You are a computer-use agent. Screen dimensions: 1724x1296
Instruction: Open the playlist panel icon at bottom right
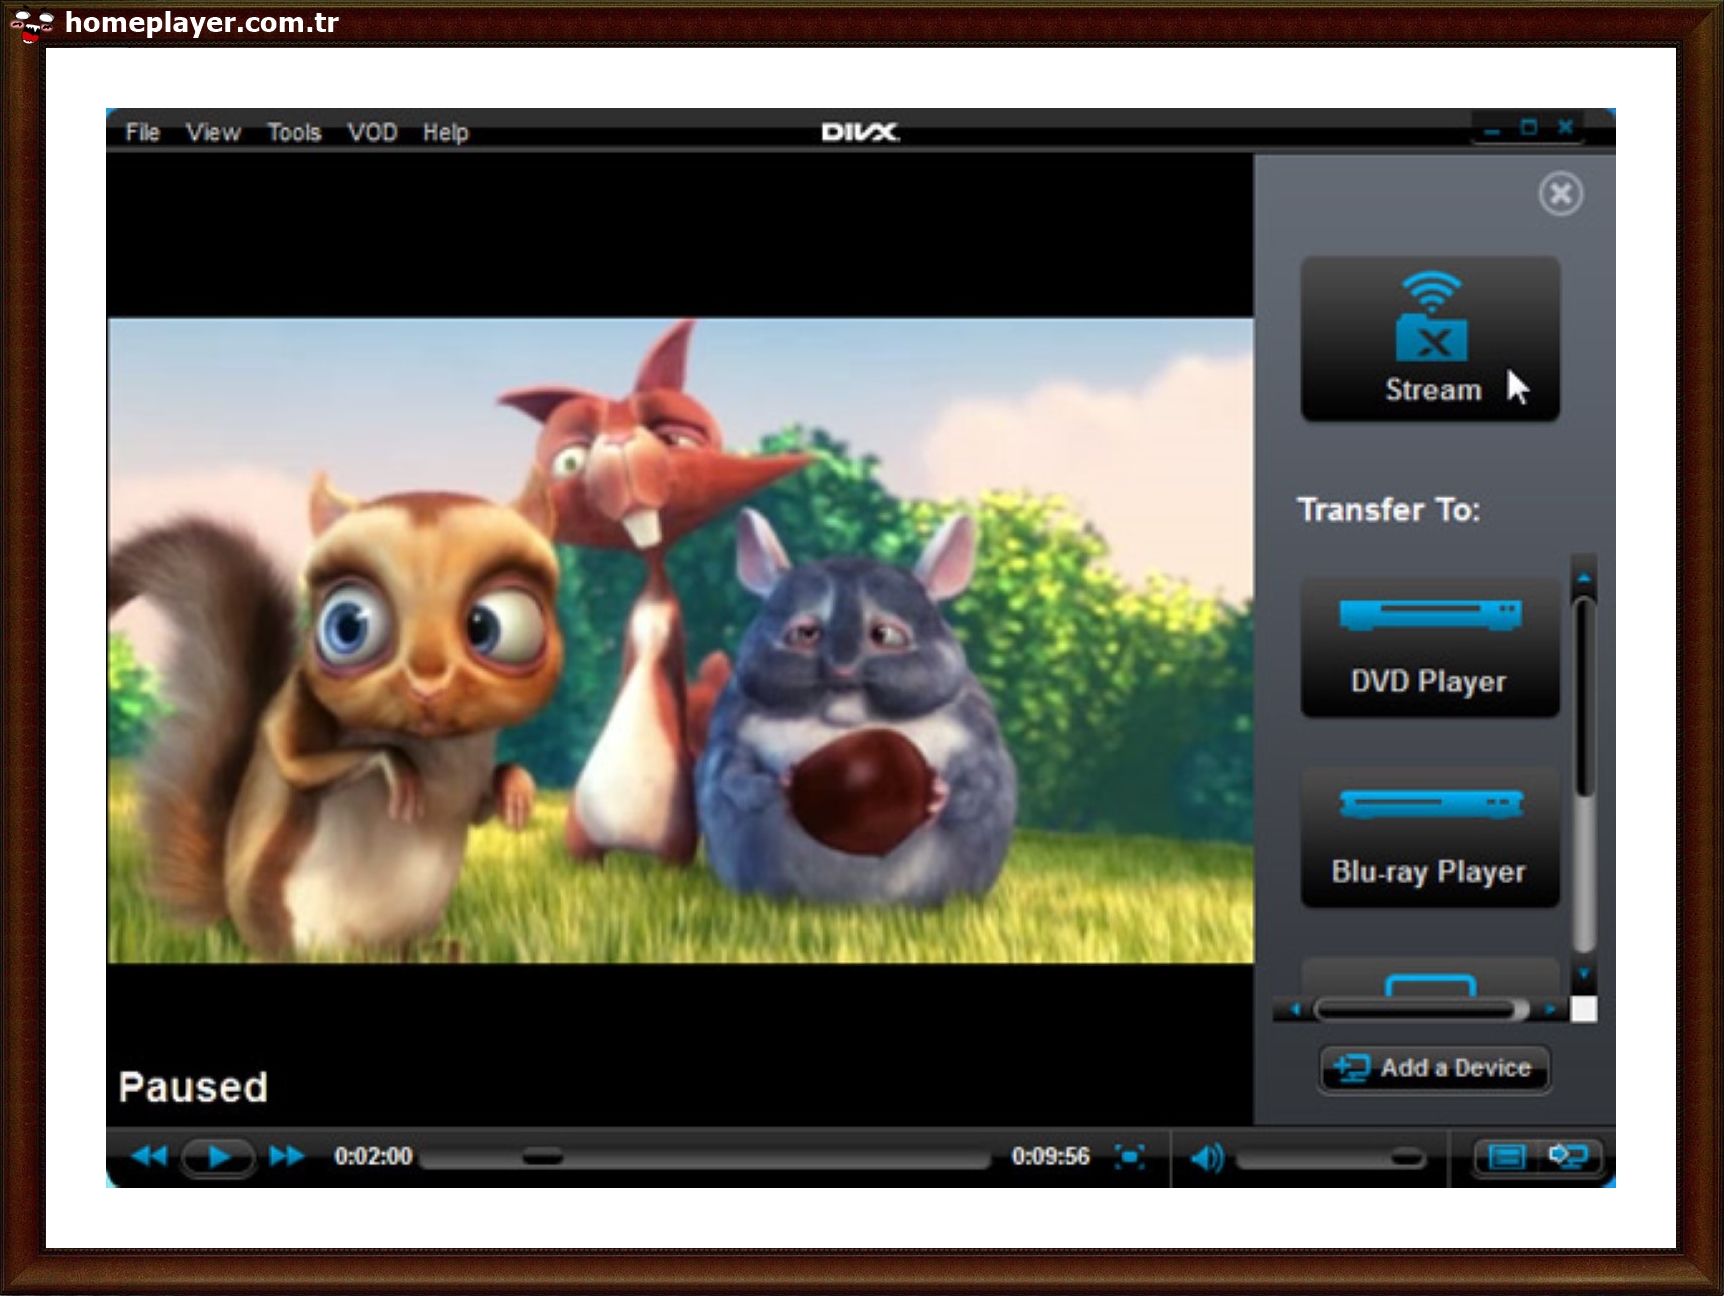point(1507,1157)
